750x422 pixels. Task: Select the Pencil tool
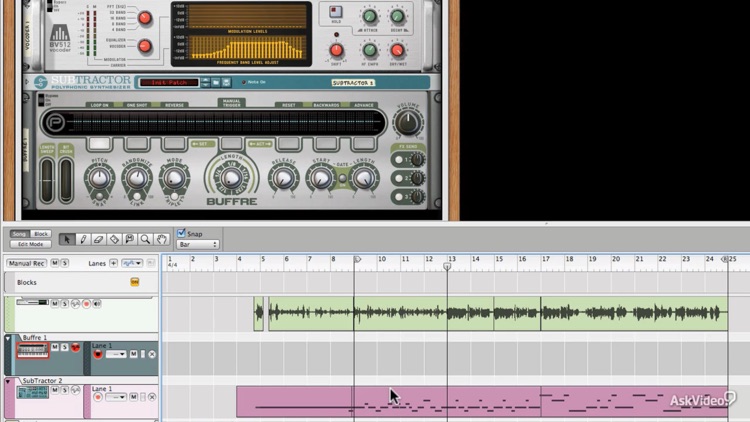click(x=83, y=239)
